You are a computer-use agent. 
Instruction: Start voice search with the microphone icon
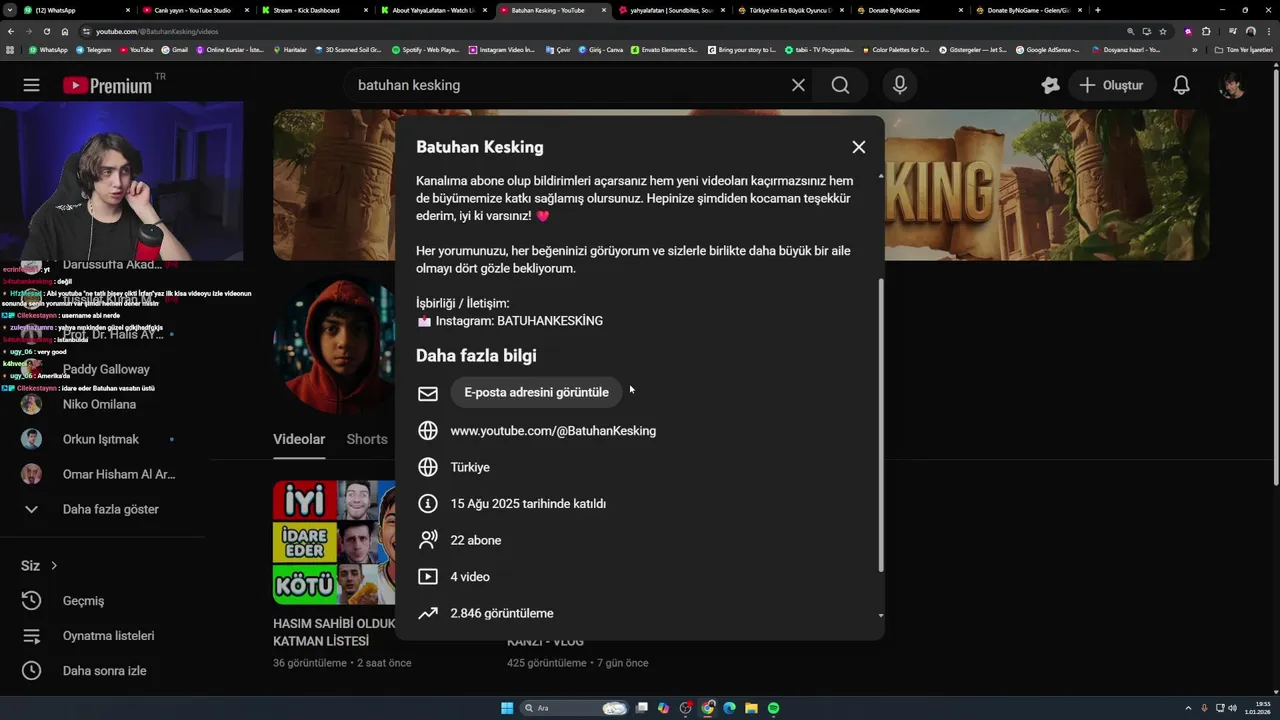tap(900, 85)
